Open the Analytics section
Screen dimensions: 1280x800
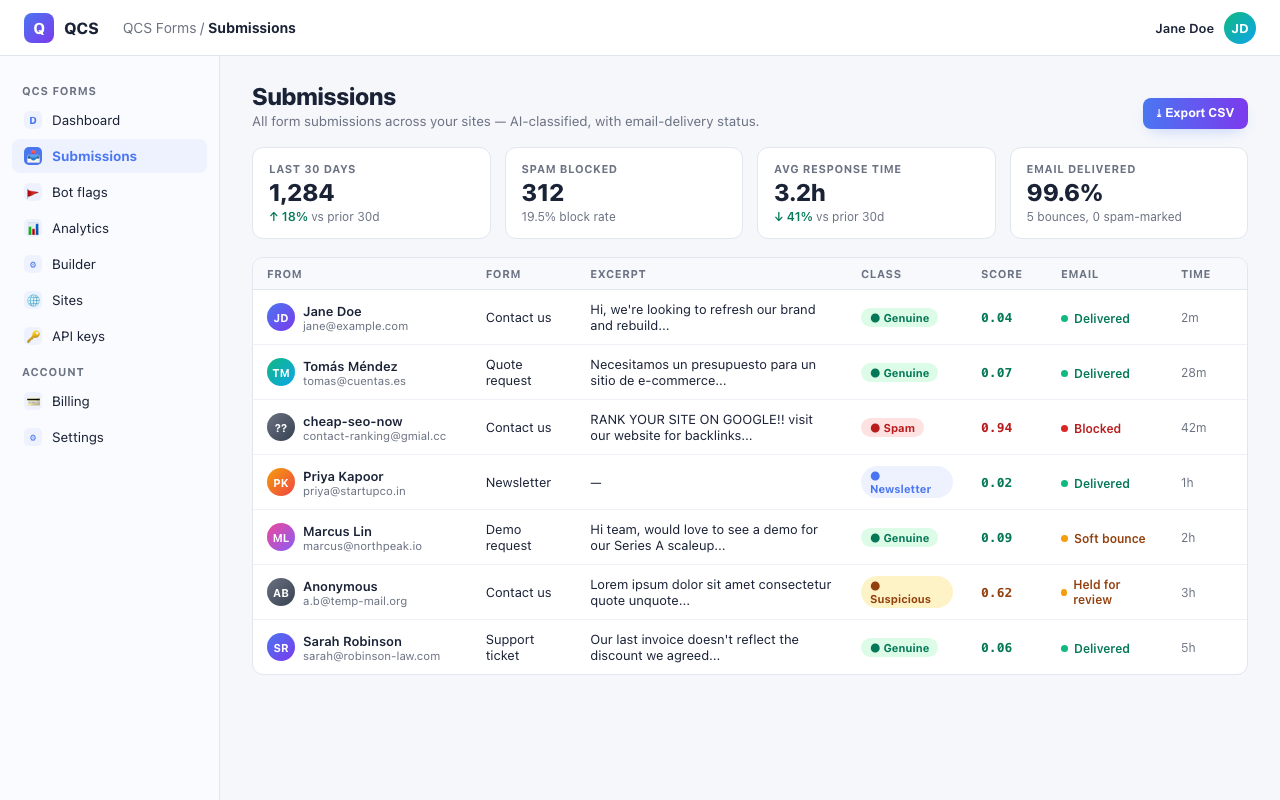point(110,228)
